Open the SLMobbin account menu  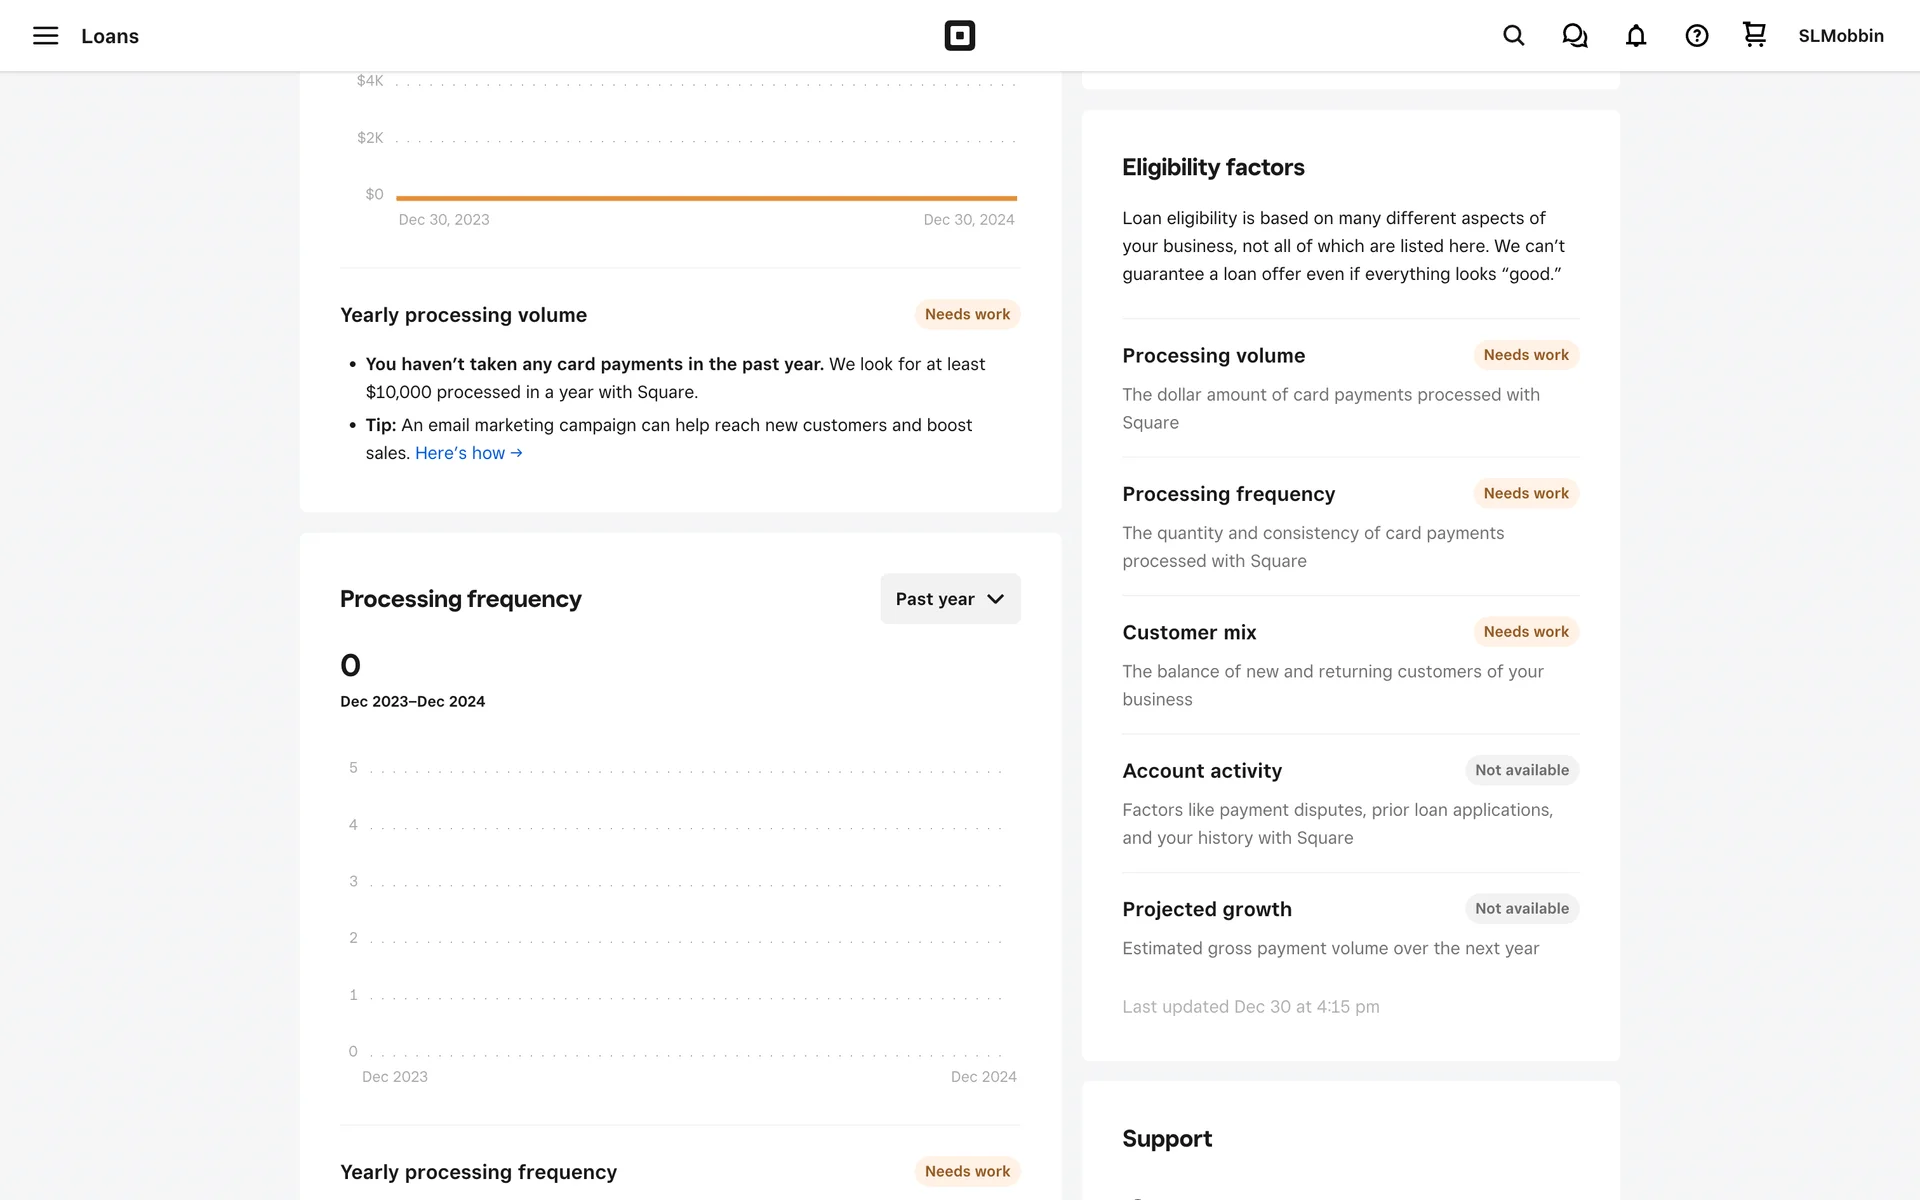click(x=1840, y=36)
